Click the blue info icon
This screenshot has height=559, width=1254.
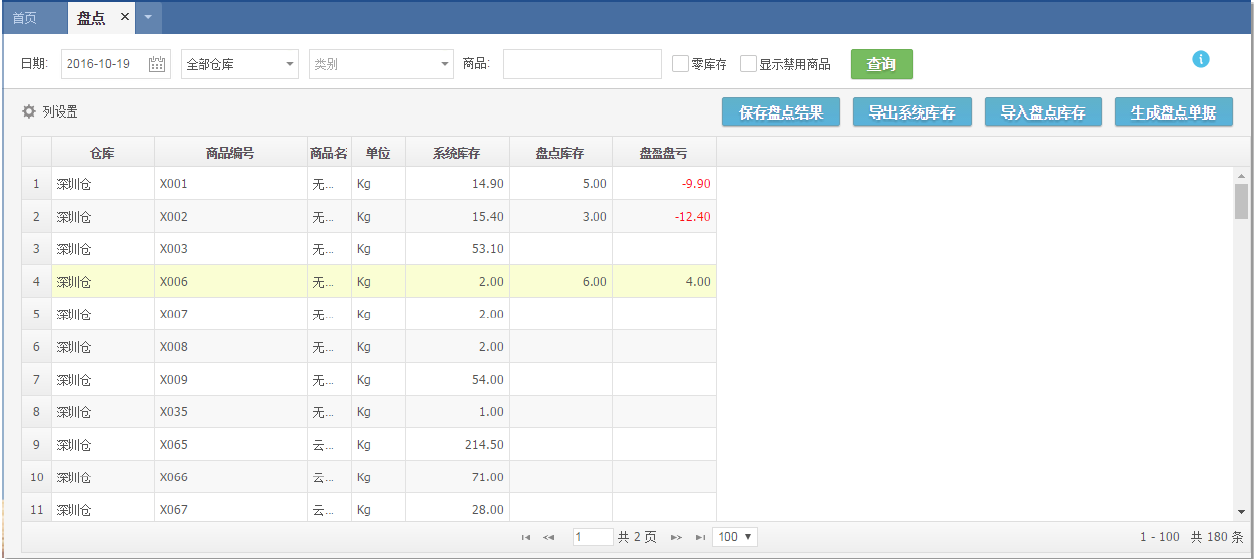(1201, 59)
